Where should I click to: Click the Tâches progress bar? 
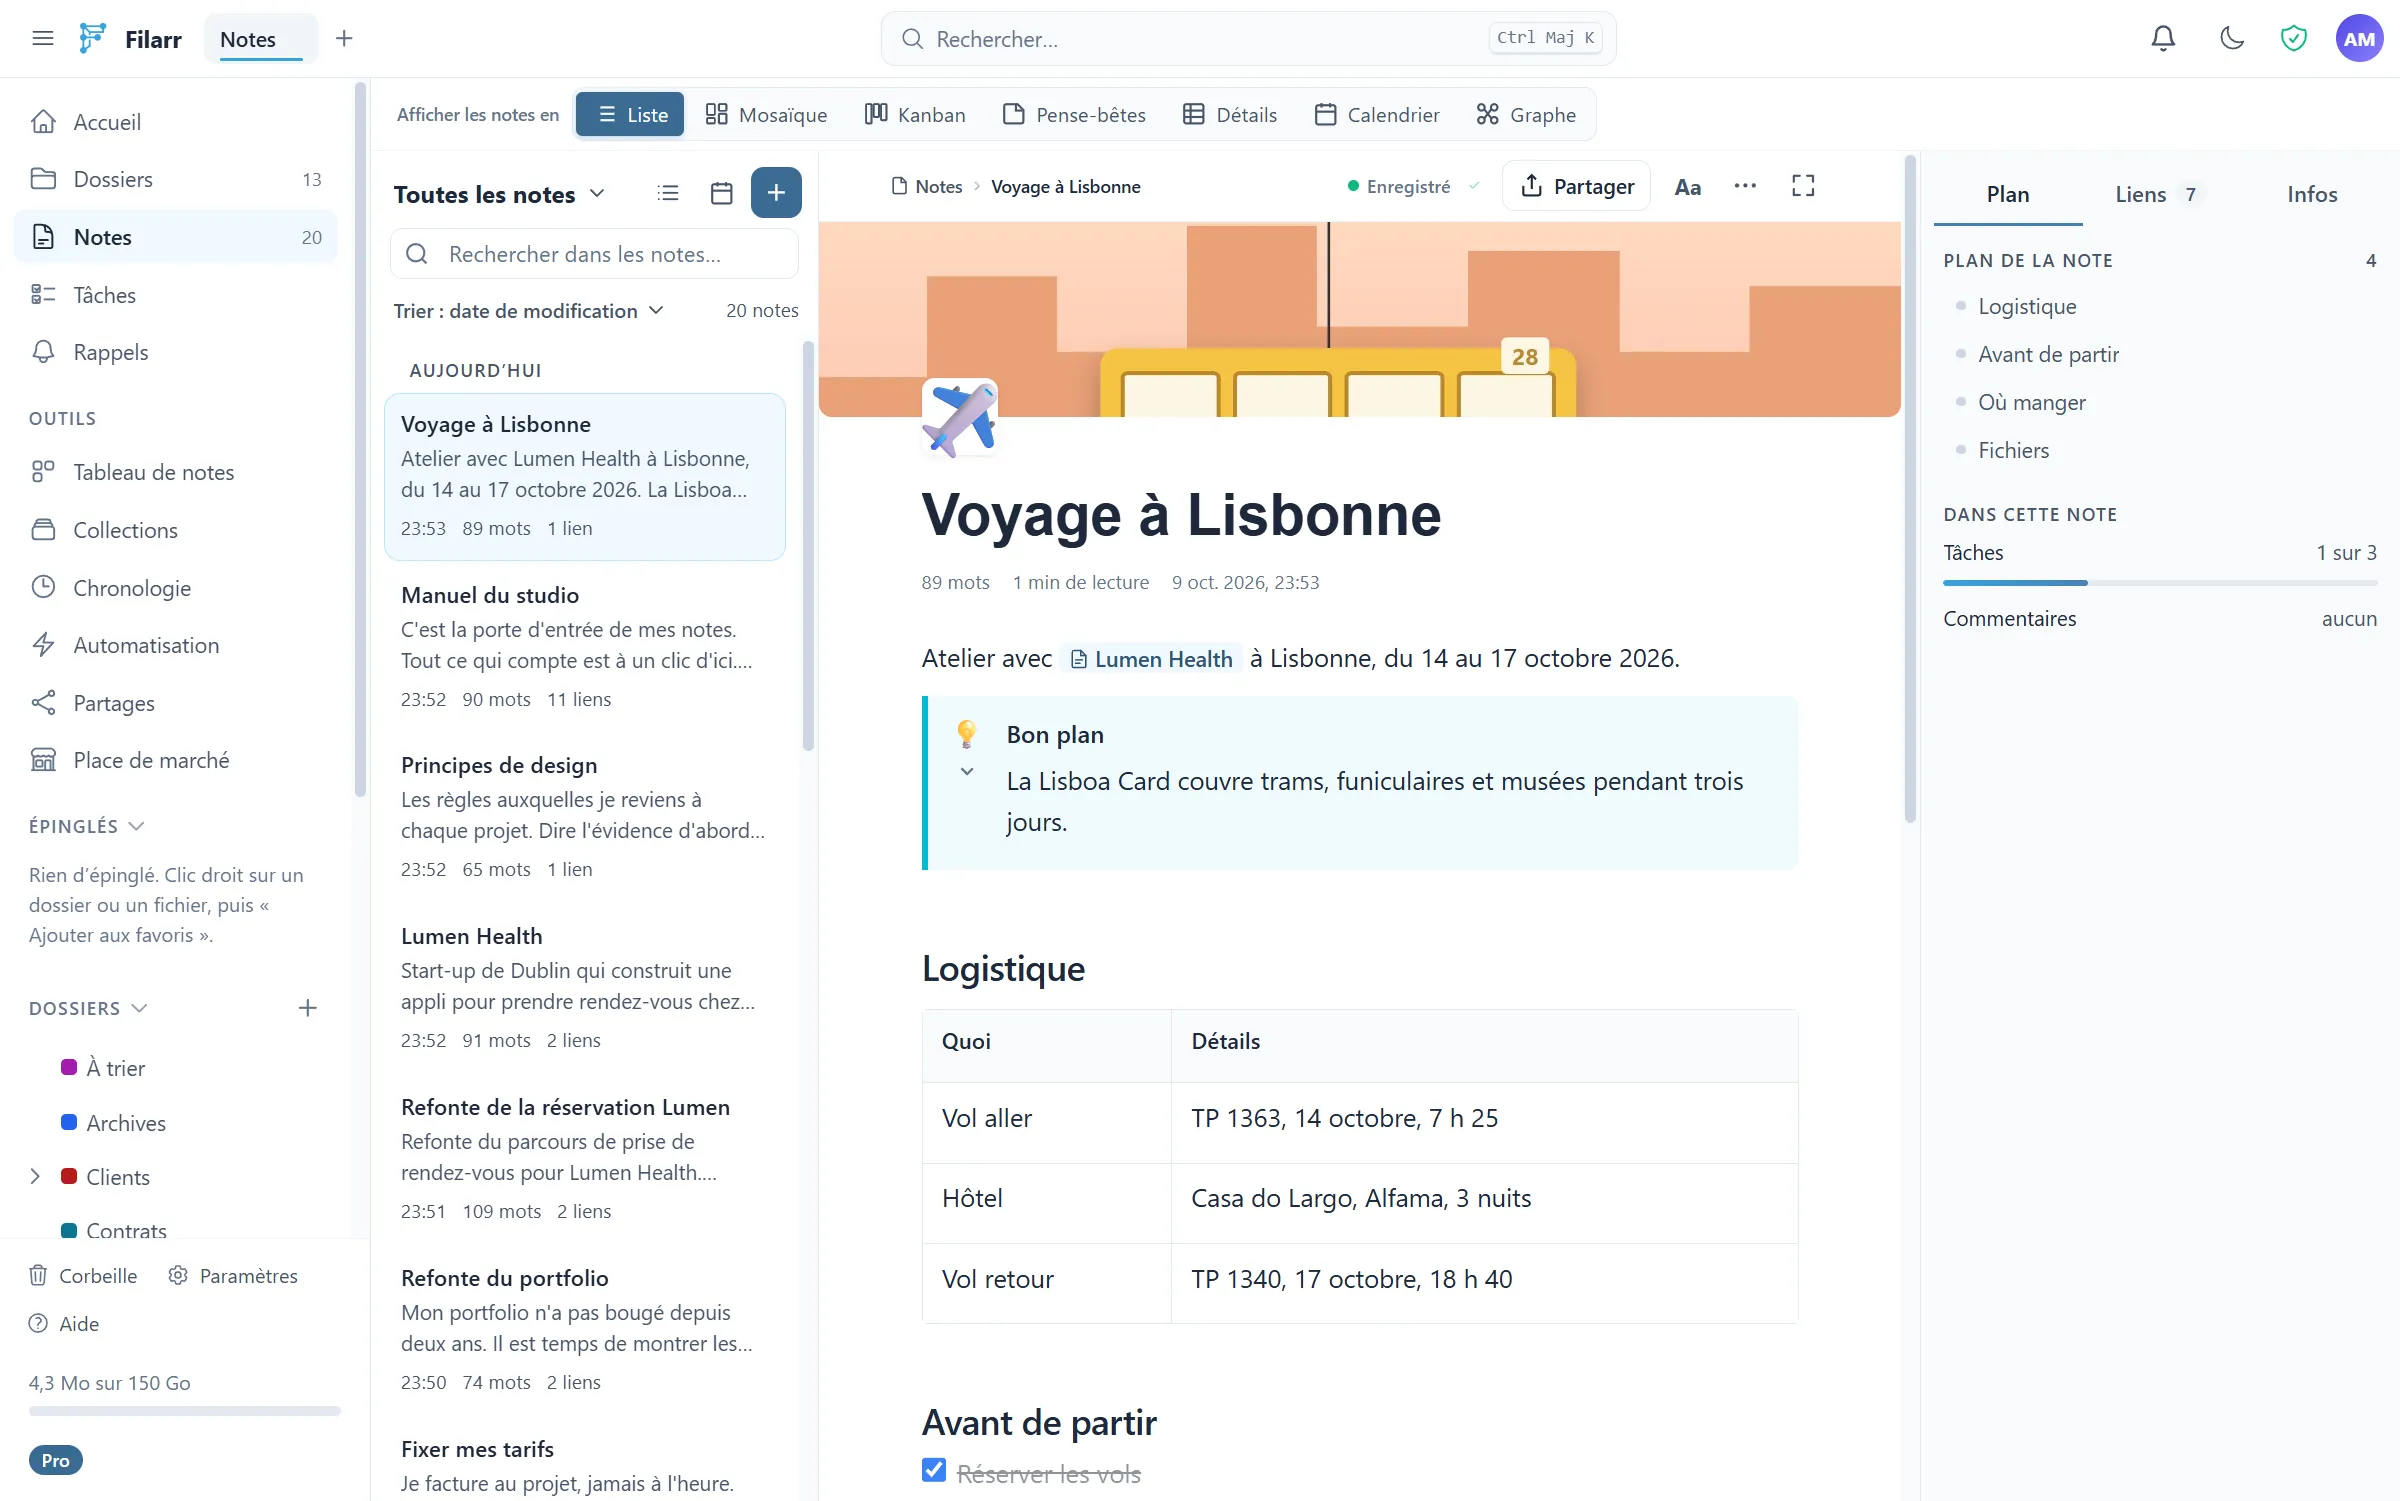[2160, 582]
